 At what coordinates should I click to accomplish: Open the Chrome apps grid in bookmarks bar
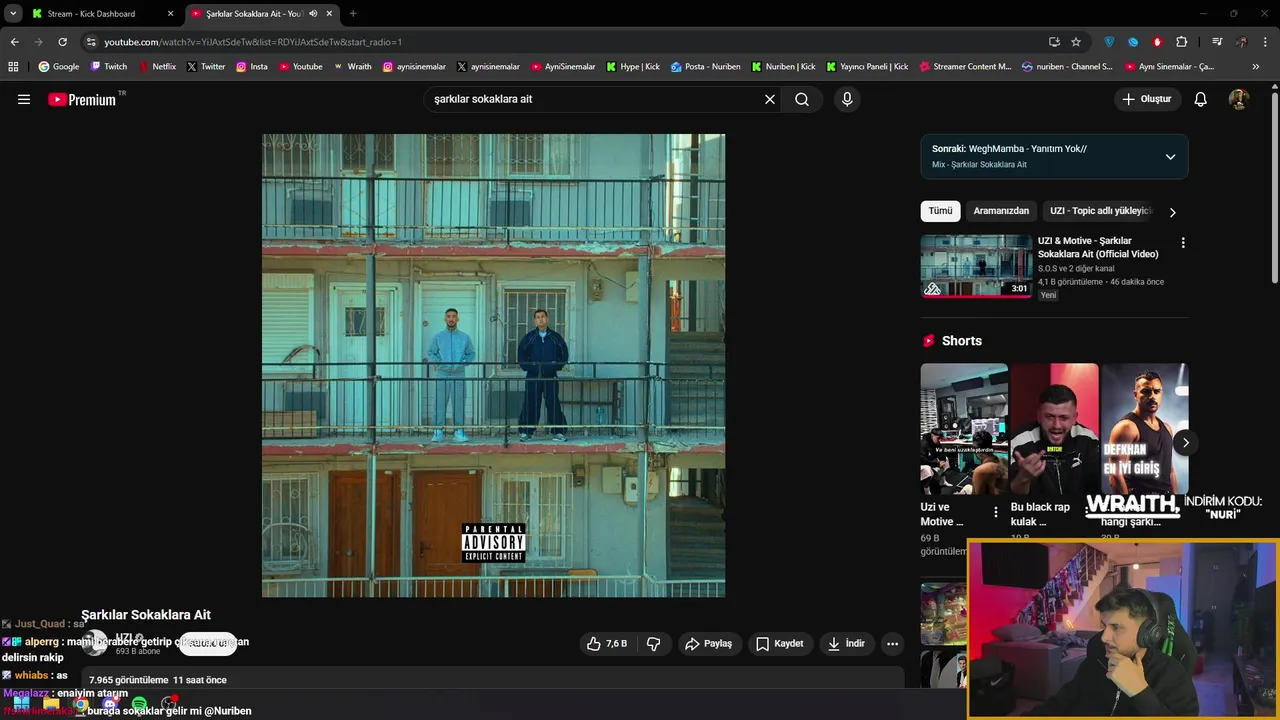tap(13, 67)
